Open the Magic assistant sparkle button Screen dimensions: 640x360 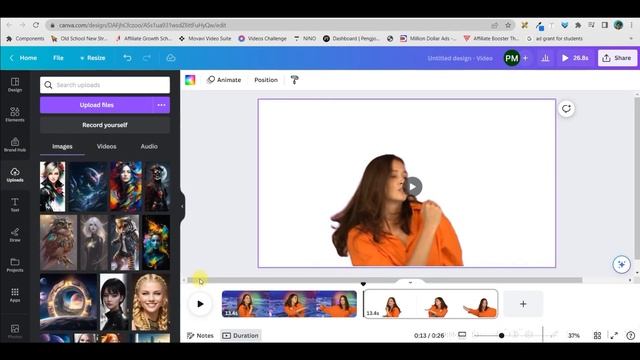621,264
